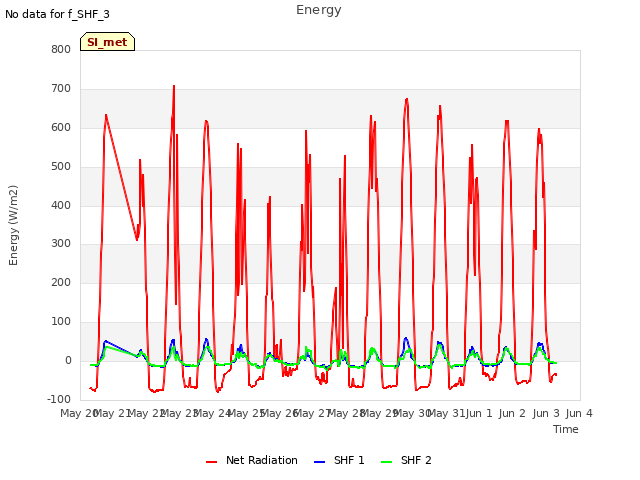The width and height of the screenshot is (640, 480).
Task: Click the blue SHF 1 legend swatch
Action: 319,462
